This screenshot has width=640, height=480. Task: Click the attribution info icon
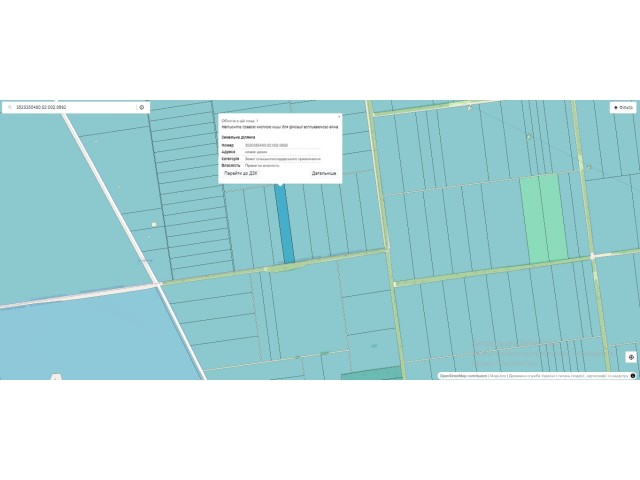[x=633, y=376]
